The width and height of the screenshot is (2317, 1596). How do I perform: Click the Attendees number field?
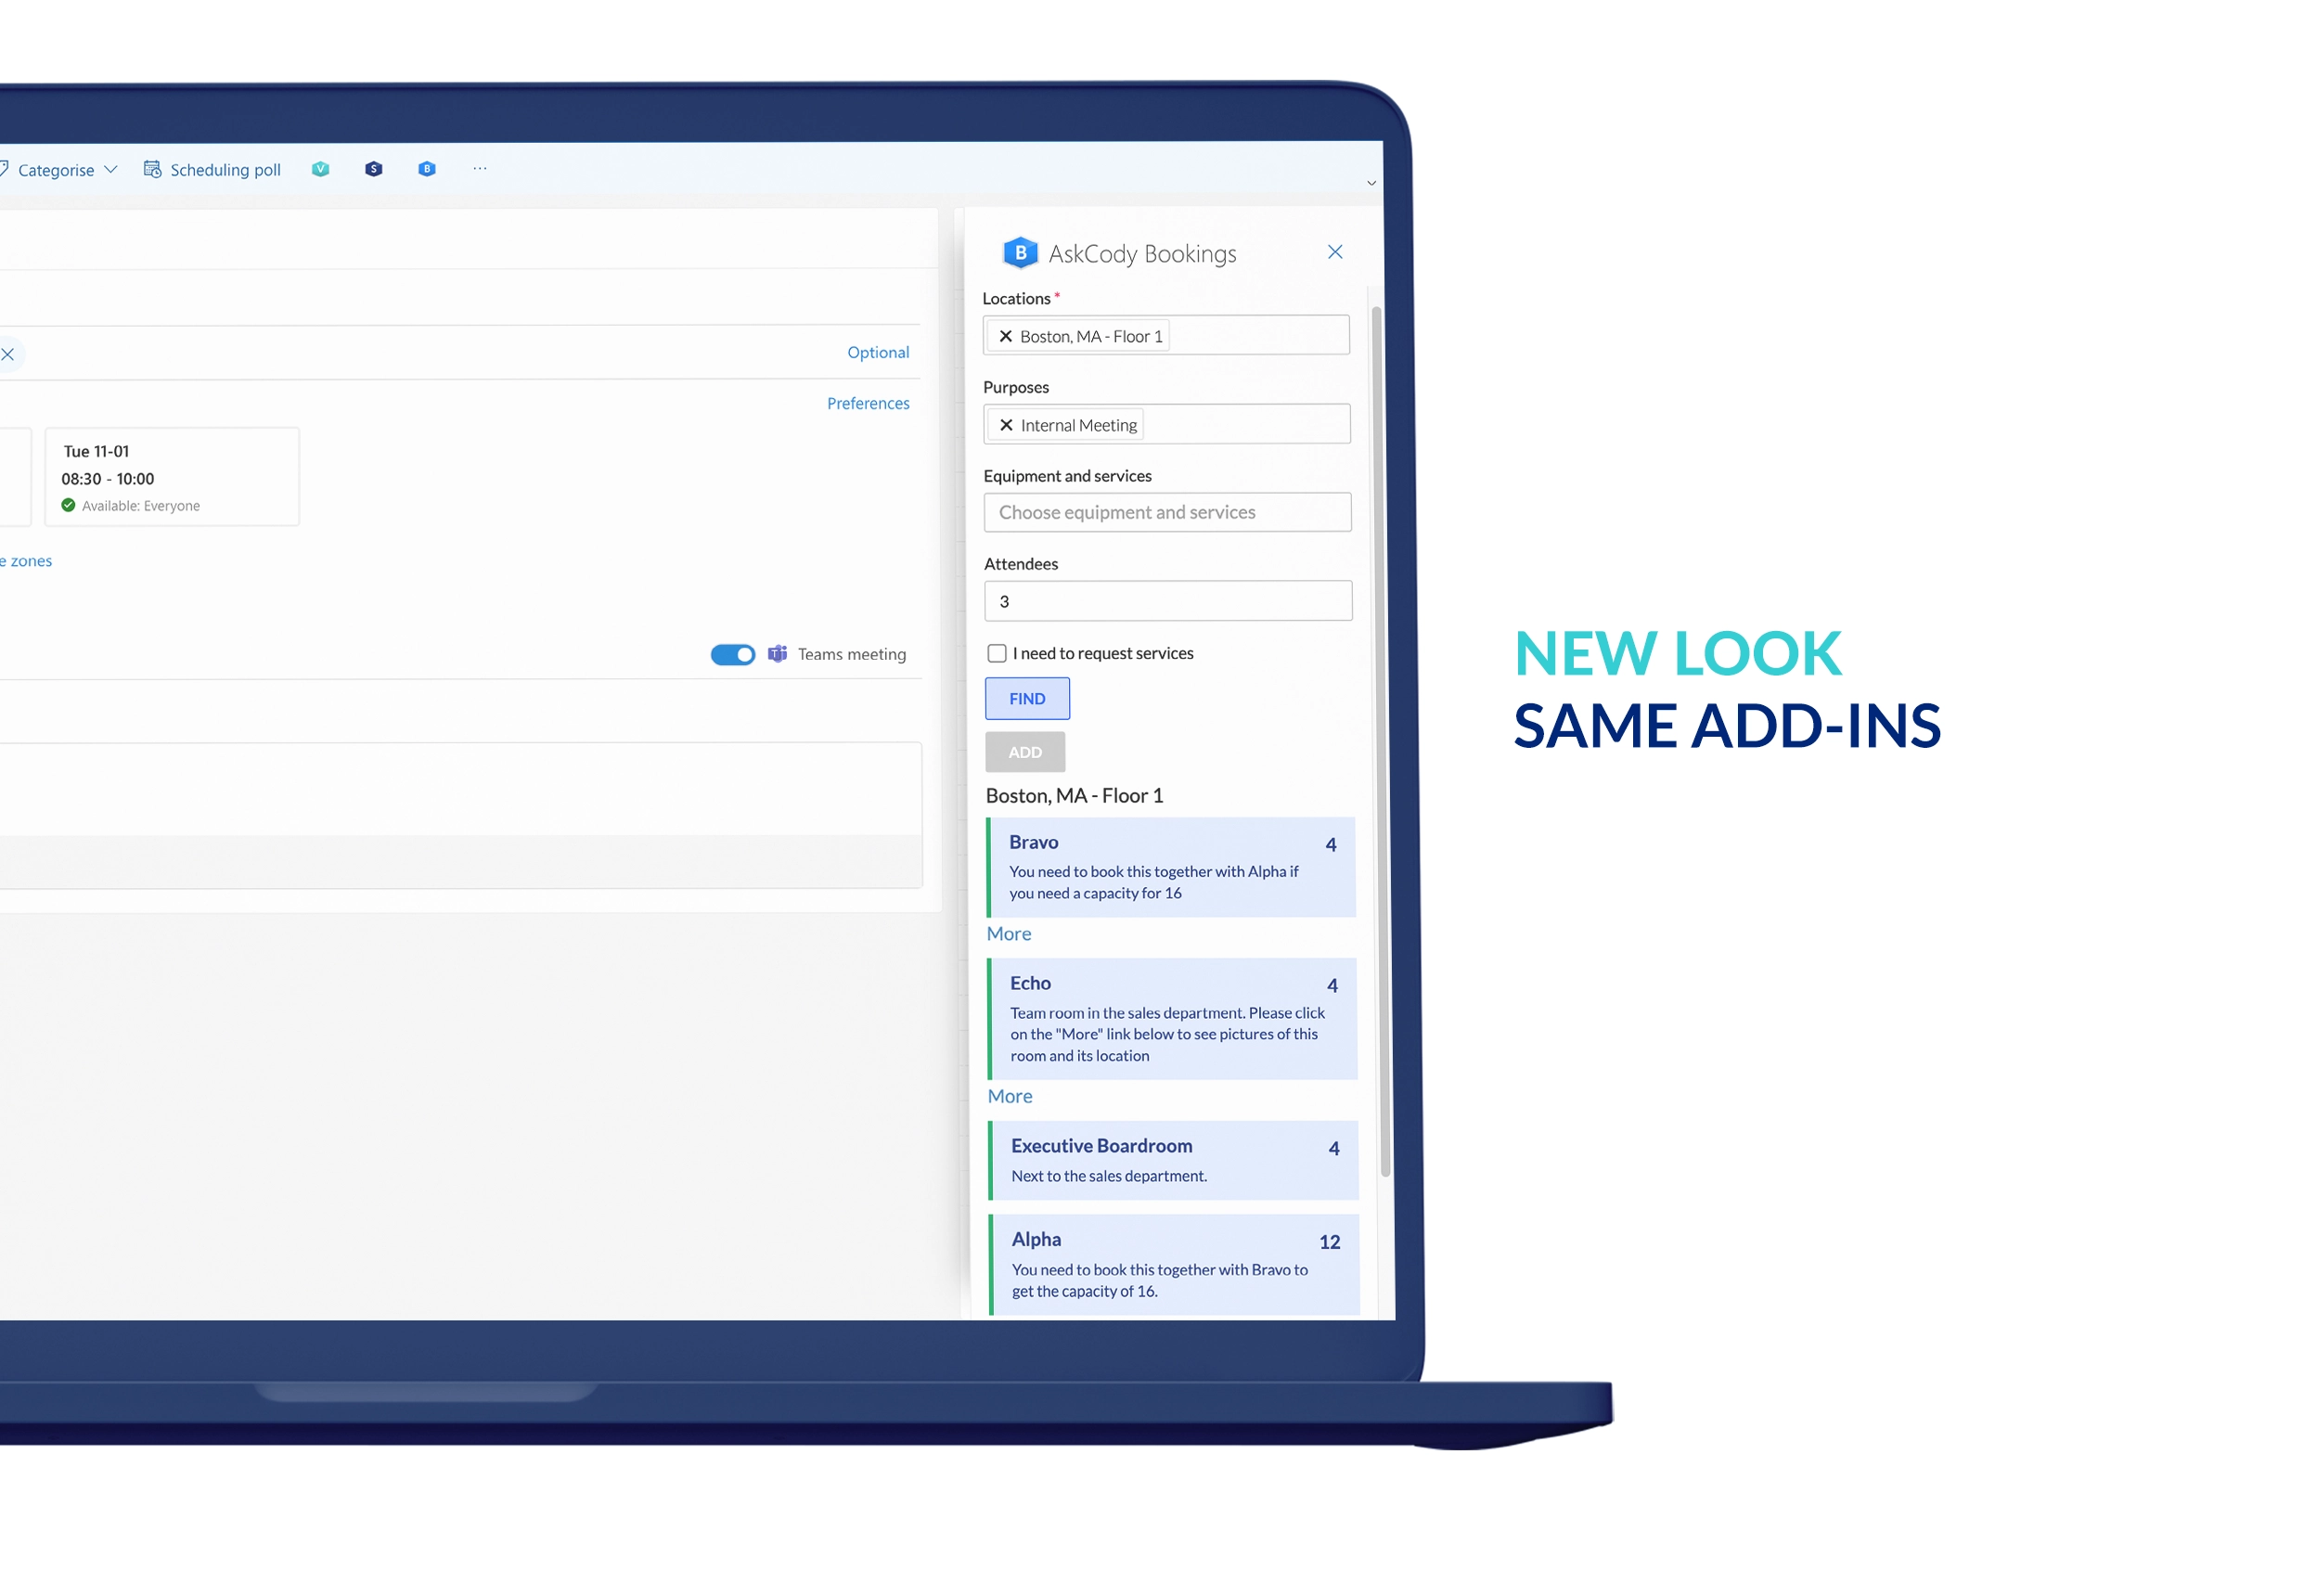pos(1168,601)
